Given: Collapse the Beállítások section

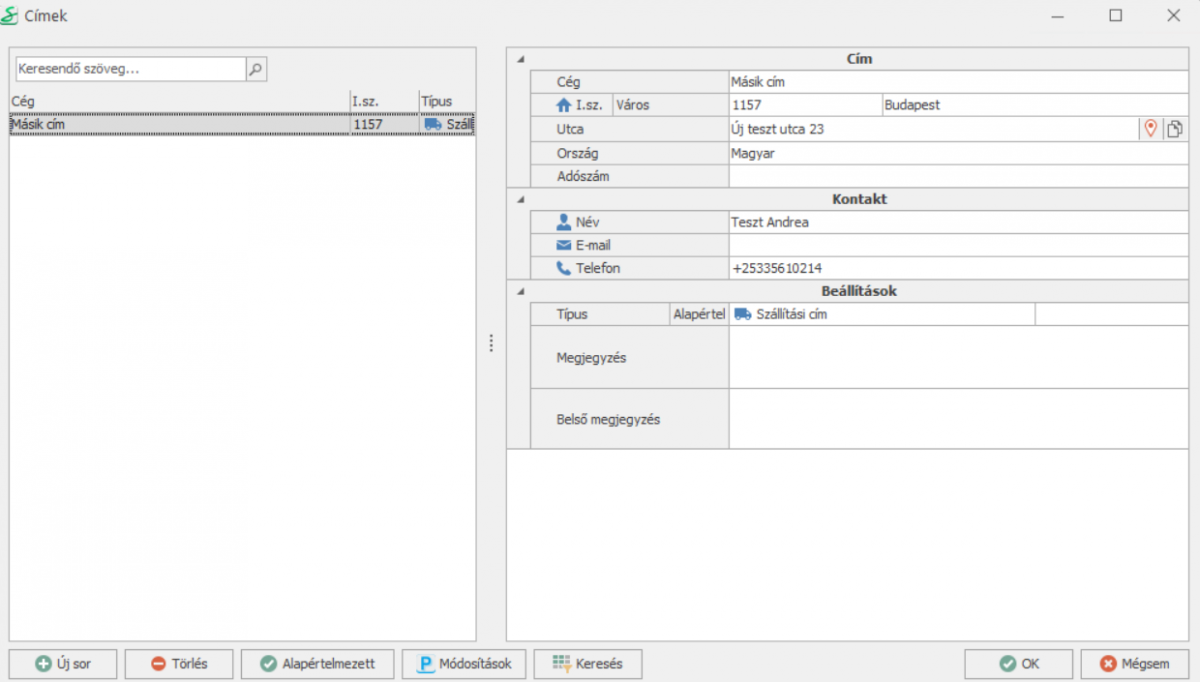Looking at the screenshot, I should coord(519,291).
